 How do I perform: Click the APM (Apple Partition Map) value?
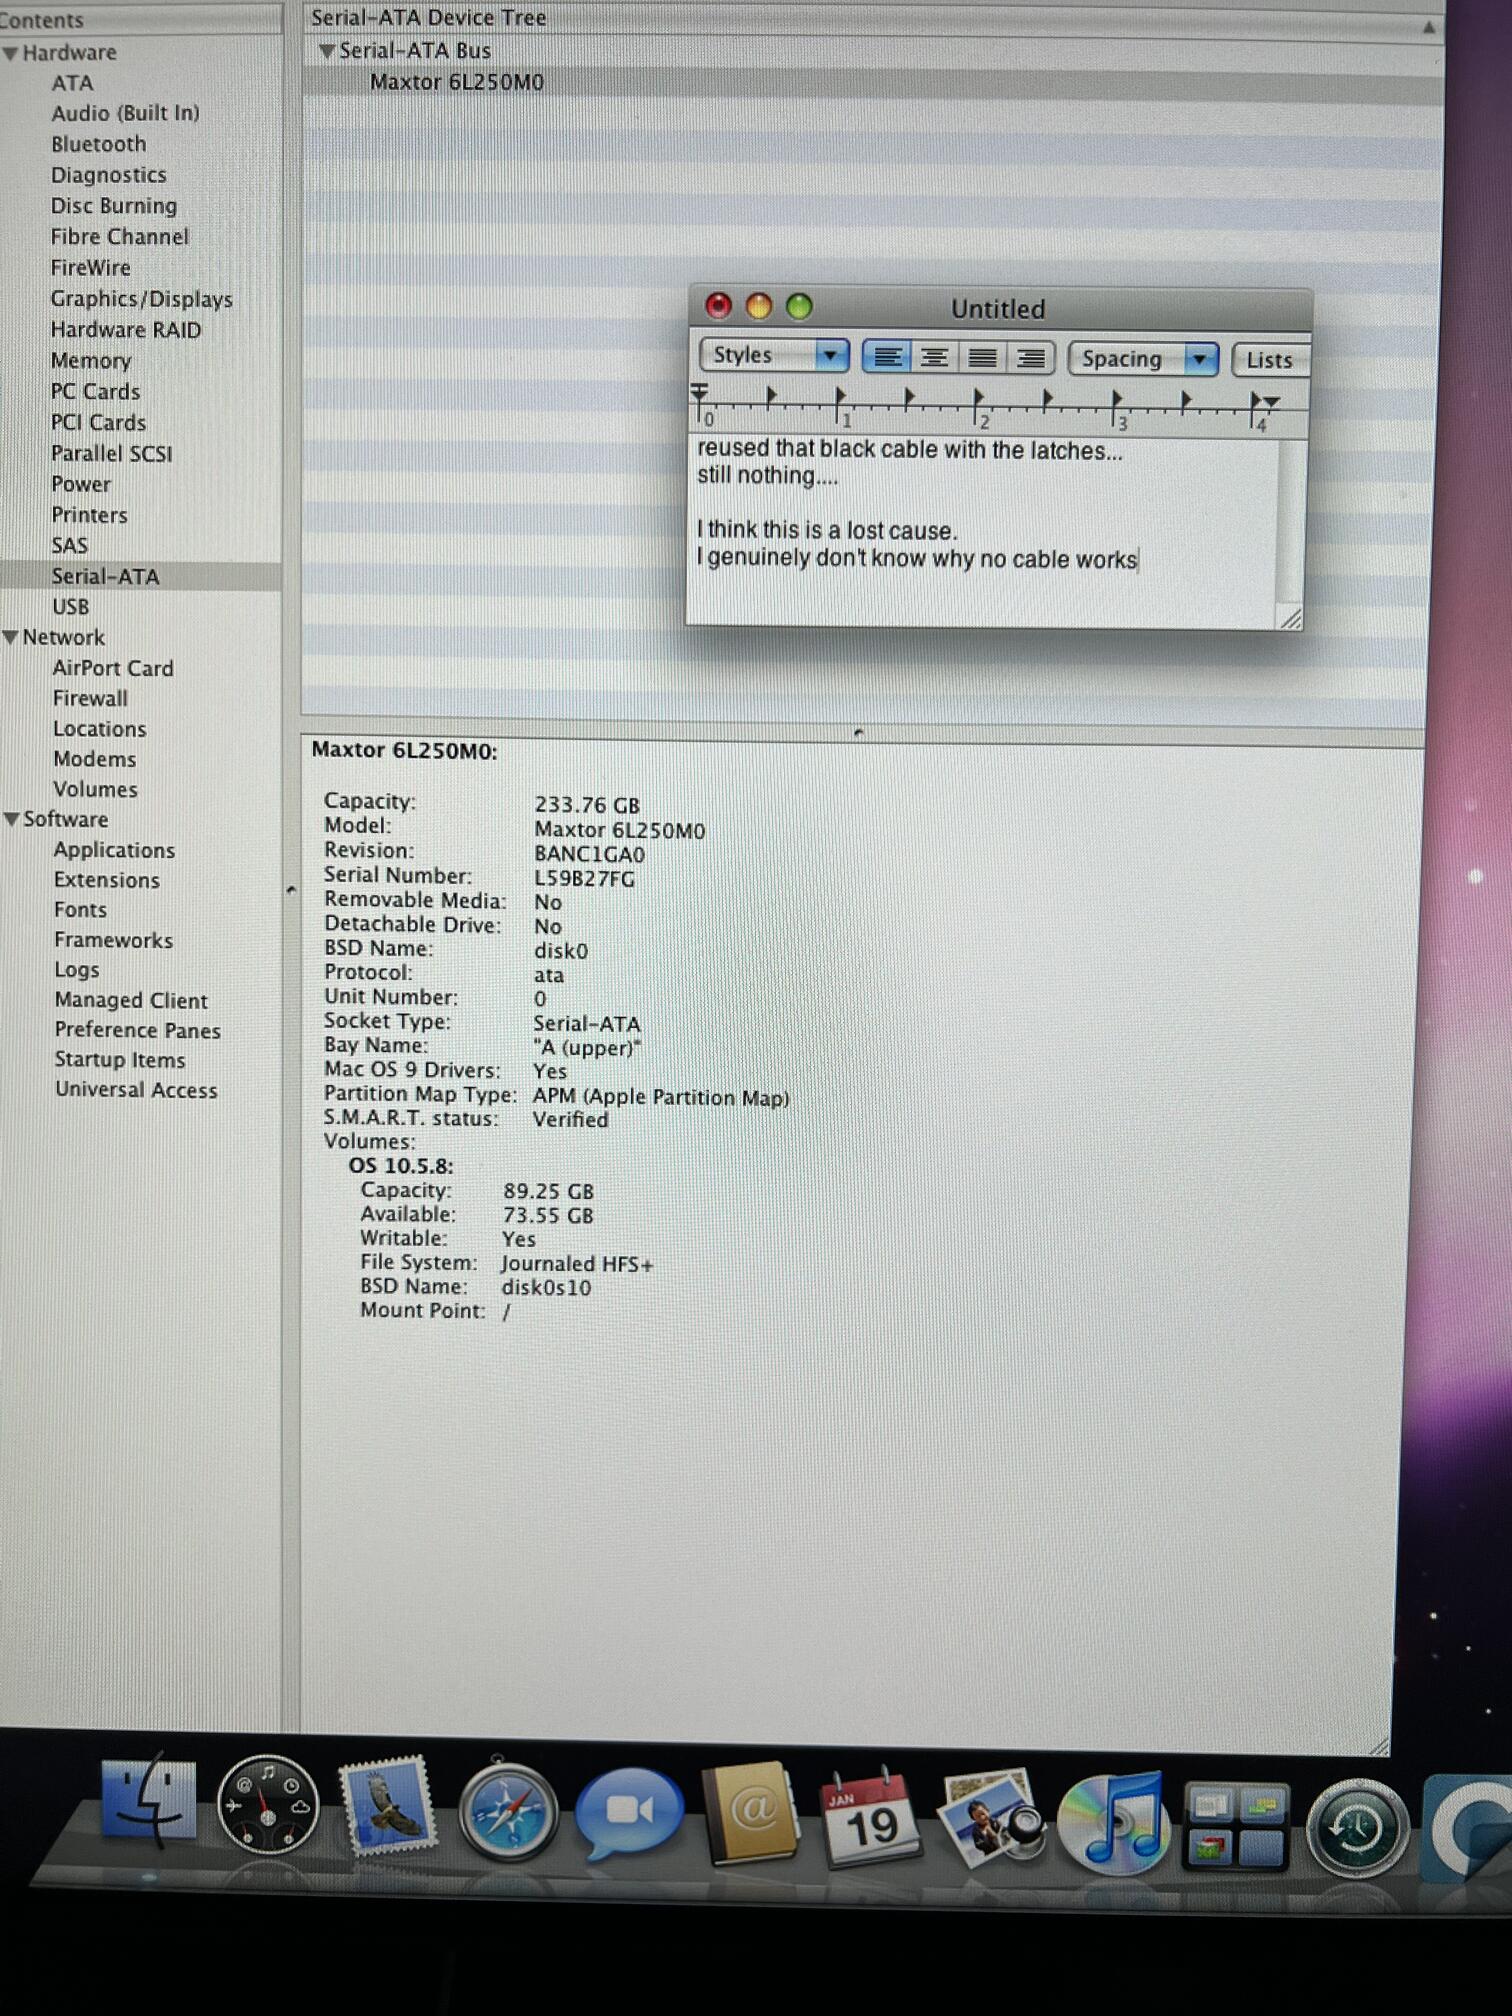pos(661,1098)
